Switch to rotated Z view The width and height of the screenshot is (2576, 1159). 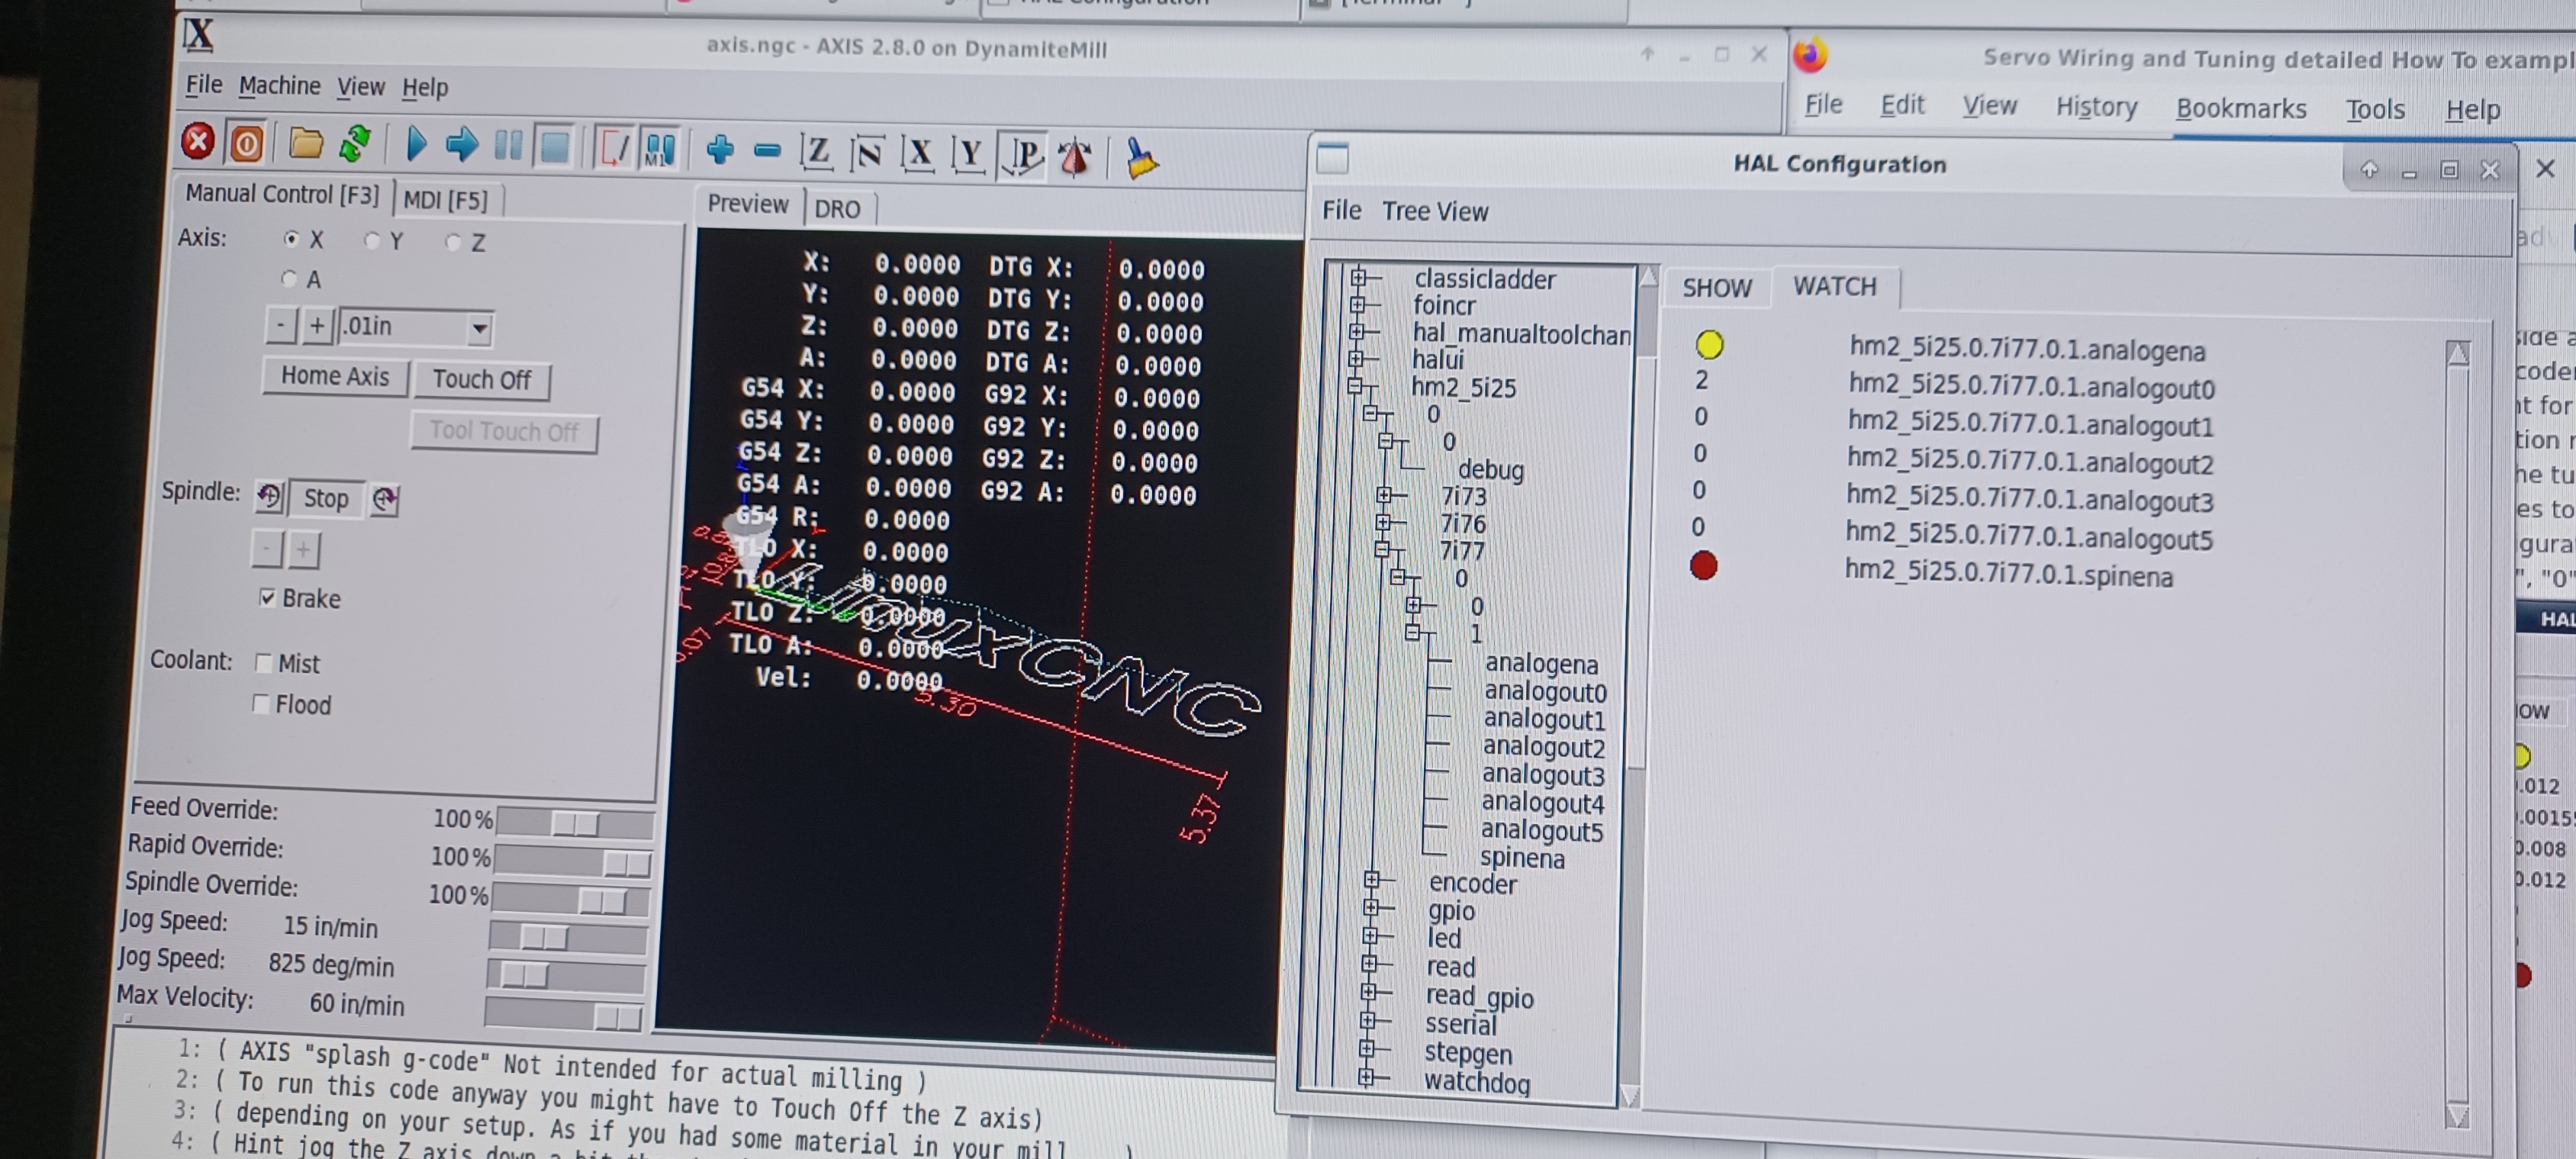pos(867,153)
